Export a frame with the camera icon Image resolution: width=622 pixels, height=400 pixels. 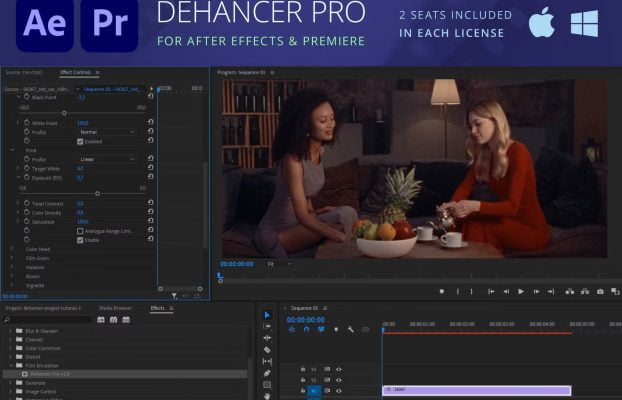click(600, 291)
